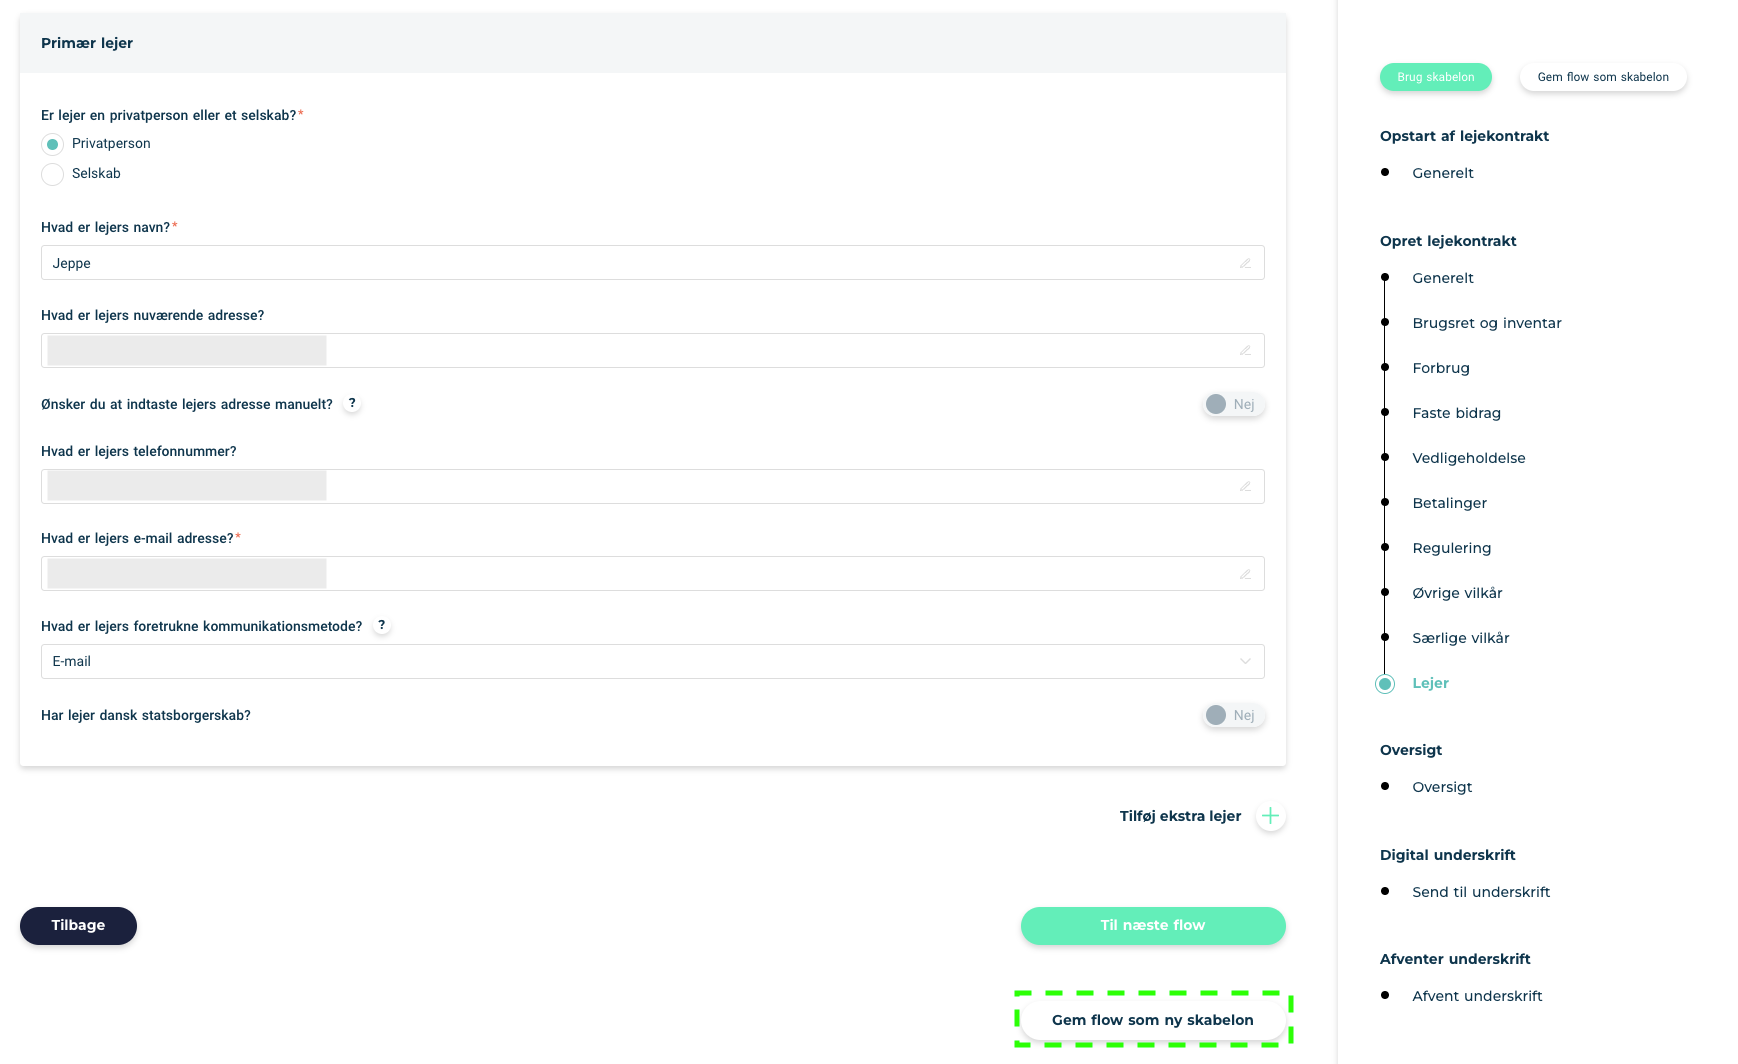Open Generelt step under Opret lejekontrakt

click(x=1443, y=278)
